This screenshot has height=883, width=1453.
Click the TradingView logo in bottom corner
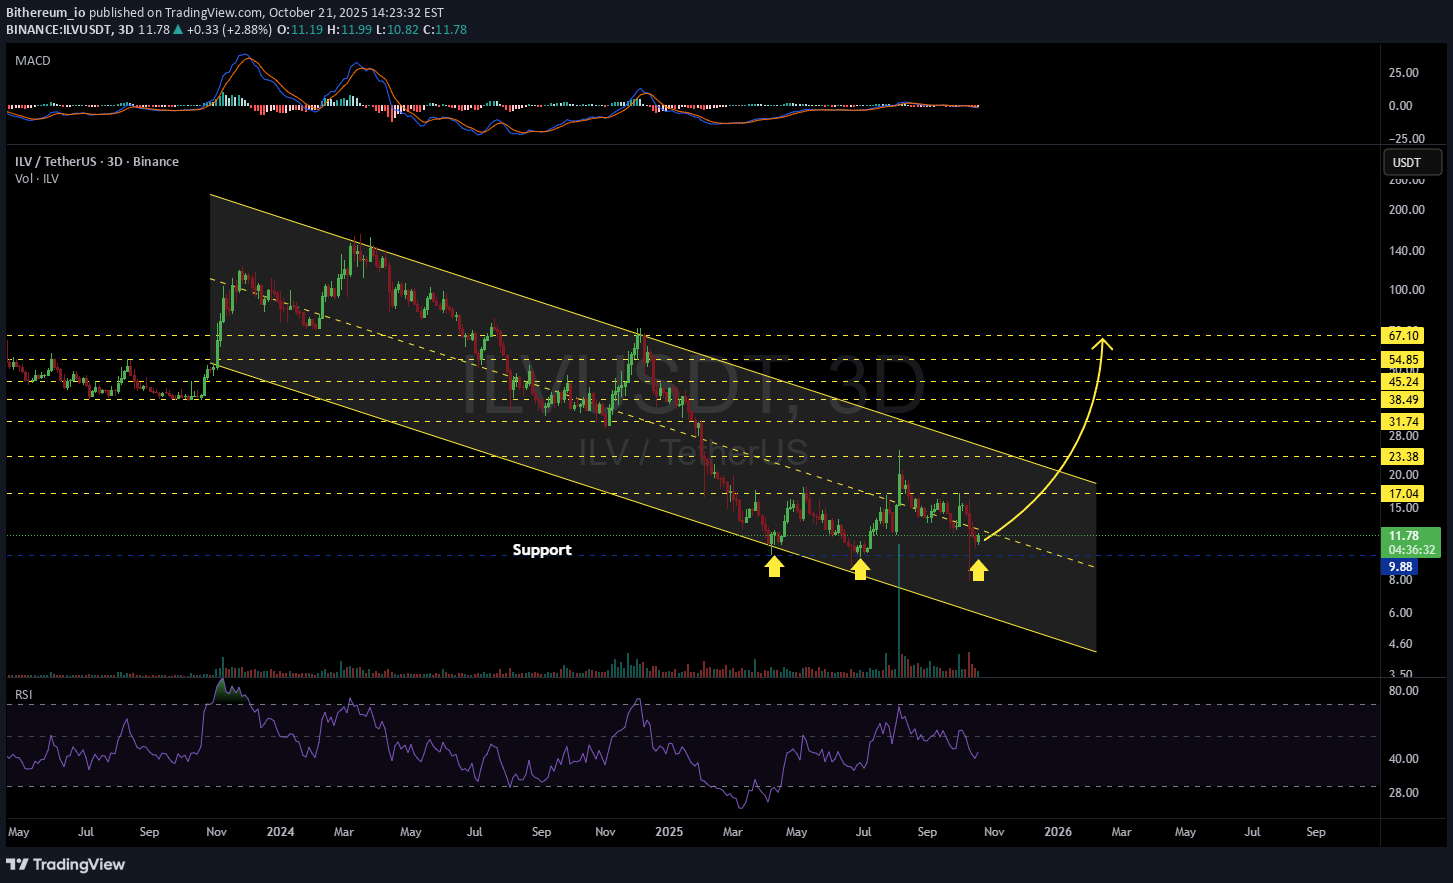coord(66,864)
